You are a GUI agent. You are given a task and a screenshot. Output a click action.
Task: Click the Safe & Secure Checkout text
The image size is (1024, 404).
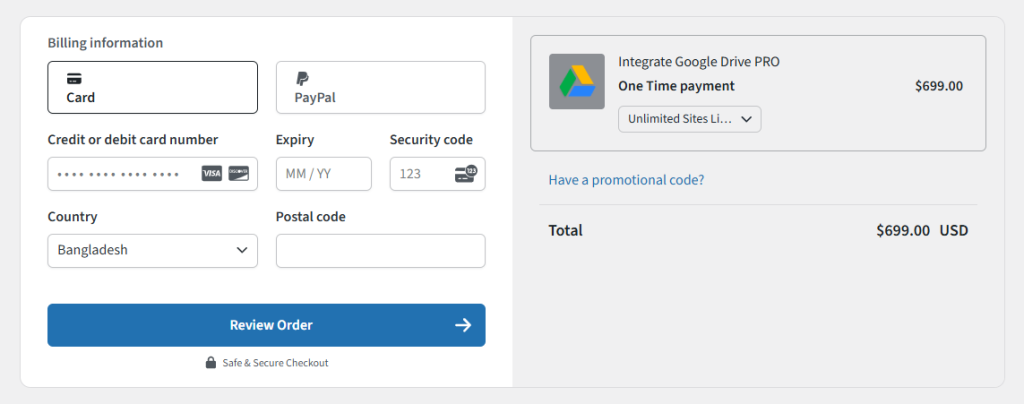tap(276, 363)
